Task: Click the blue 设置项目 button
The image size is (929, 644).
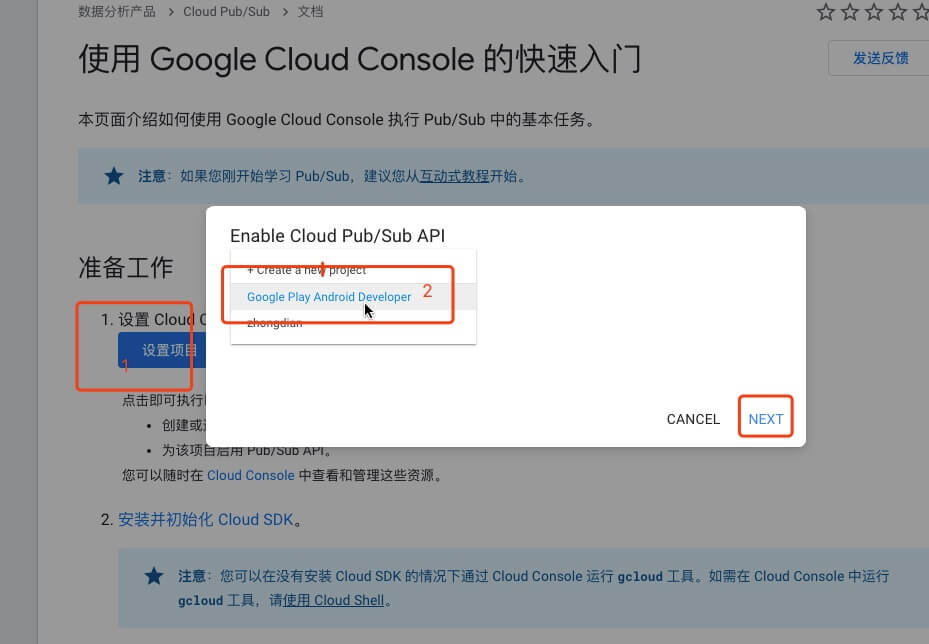Action: click(x=162, y=350)
